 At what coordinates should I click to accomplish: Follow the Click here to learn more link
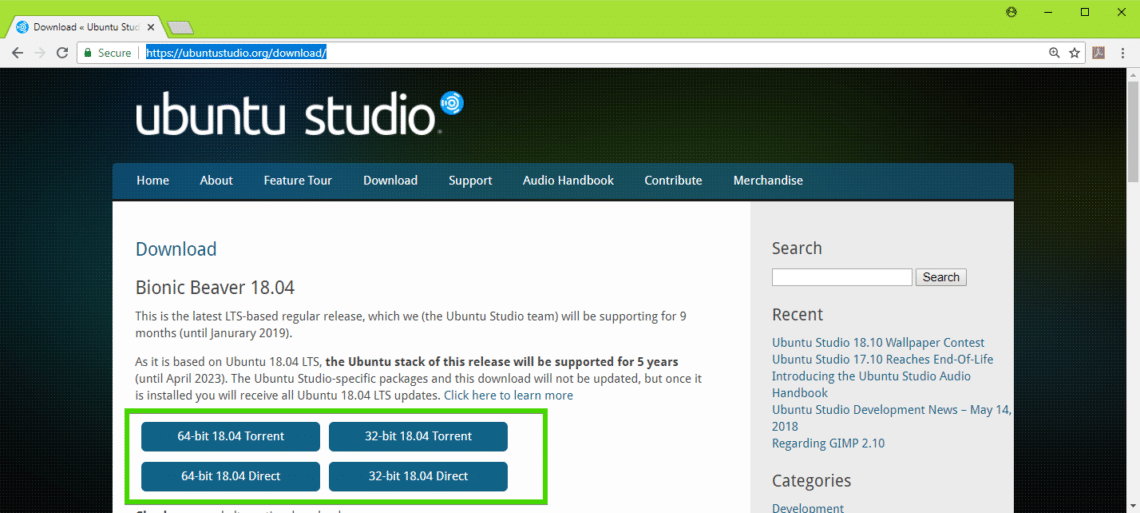click(x=508, y=396)
